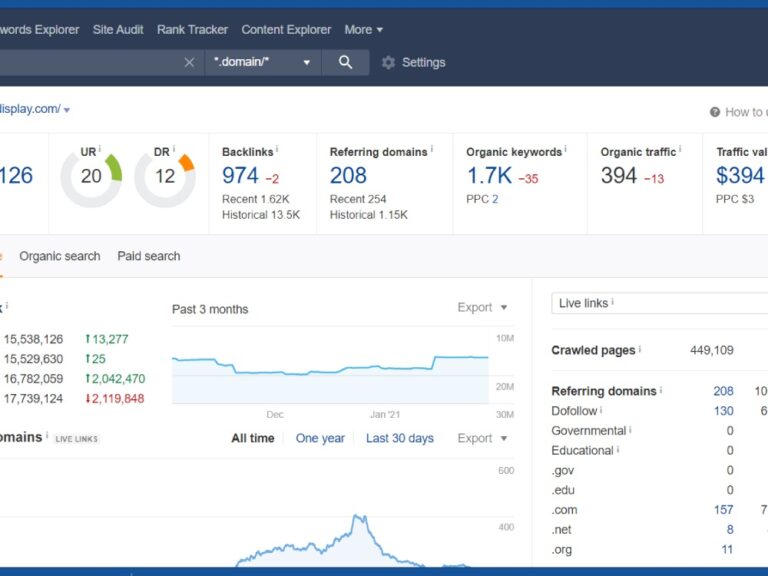
Task: Click info icon next to Live links
Action: [612, 302]
